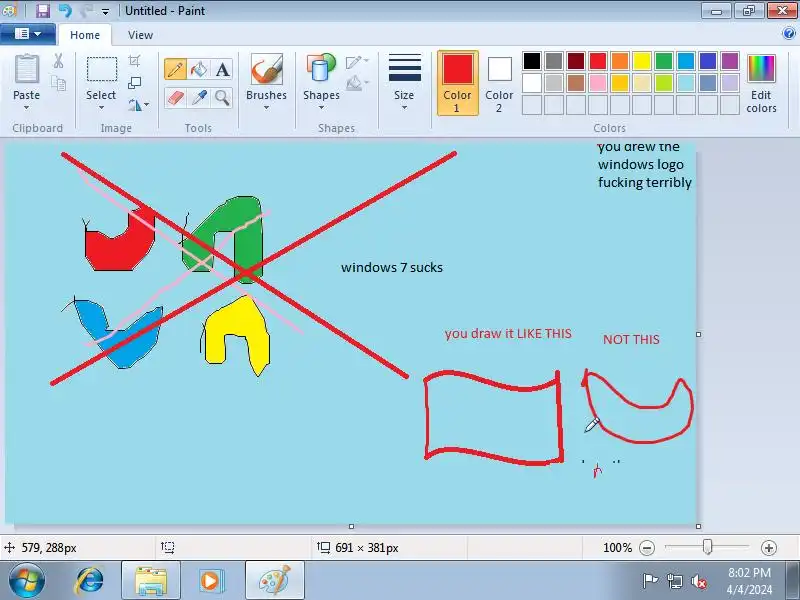The height and width of the screenshot is (600, 800).
Task: Open Windows Media Player from taskbar
Action: (210, 581)
